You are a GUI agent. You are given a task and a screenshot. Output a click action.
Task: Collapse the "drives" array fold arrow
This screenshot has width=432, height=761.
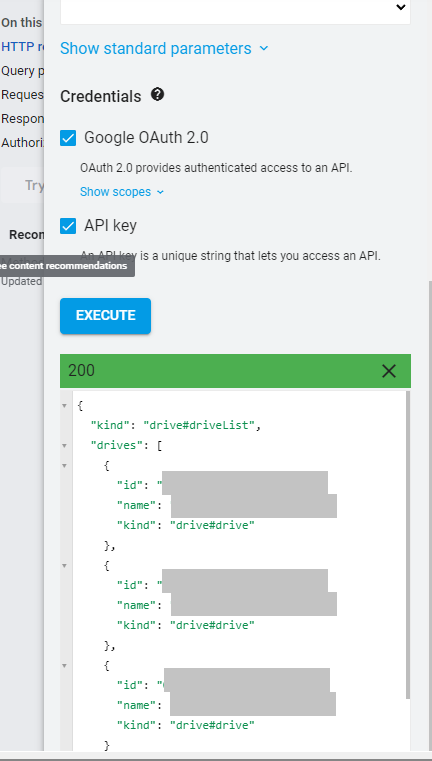pos(65,446)
